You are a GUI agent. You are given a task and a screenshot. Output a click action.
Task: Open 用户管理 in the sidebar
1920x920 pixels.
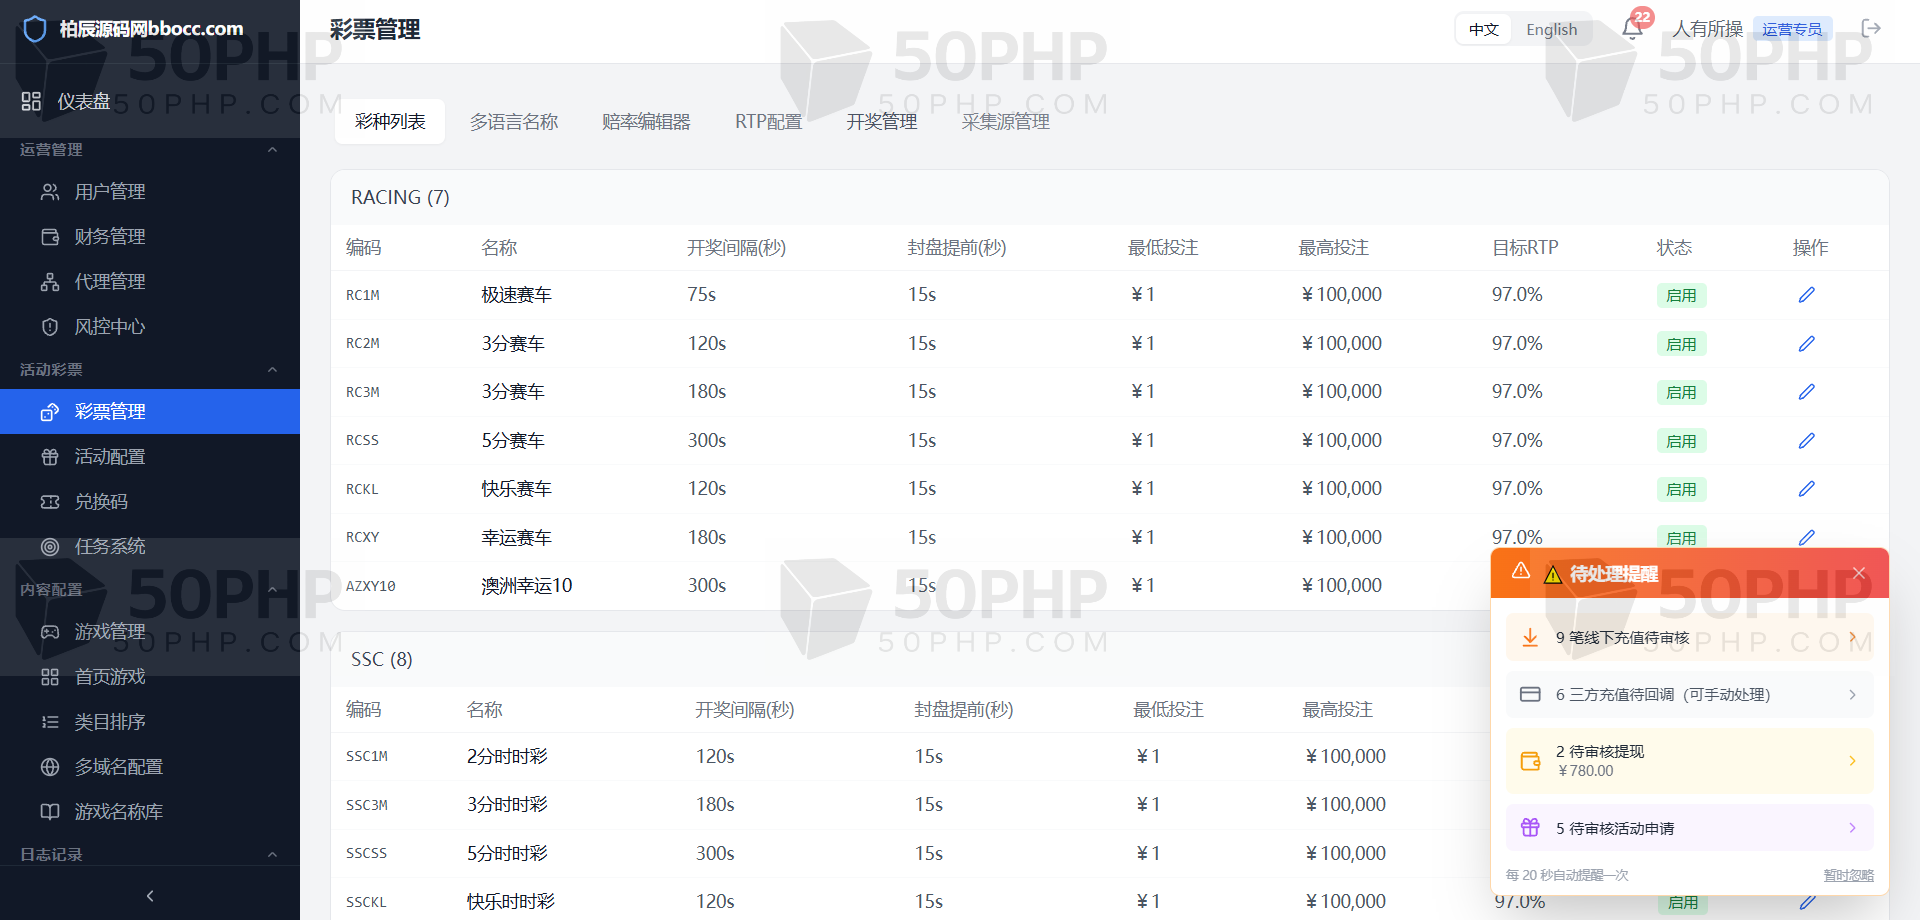coord(150,191)
